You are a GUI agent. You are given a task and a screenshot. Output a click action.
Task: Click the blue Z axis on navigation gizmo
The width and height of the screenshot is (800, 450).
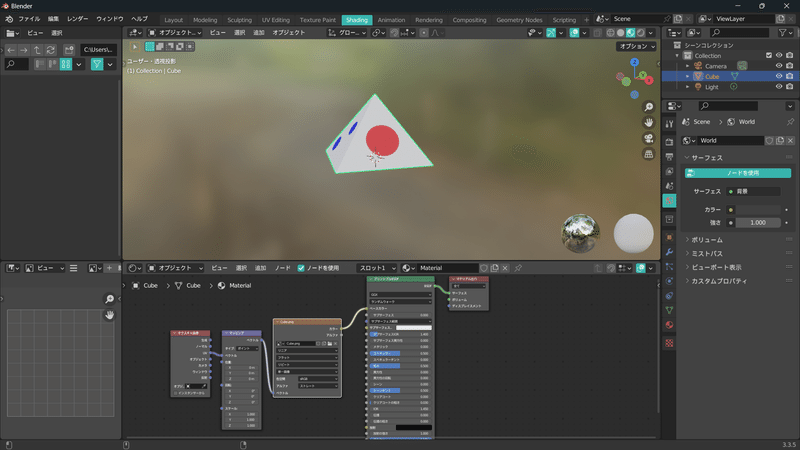tap(634, 62)
